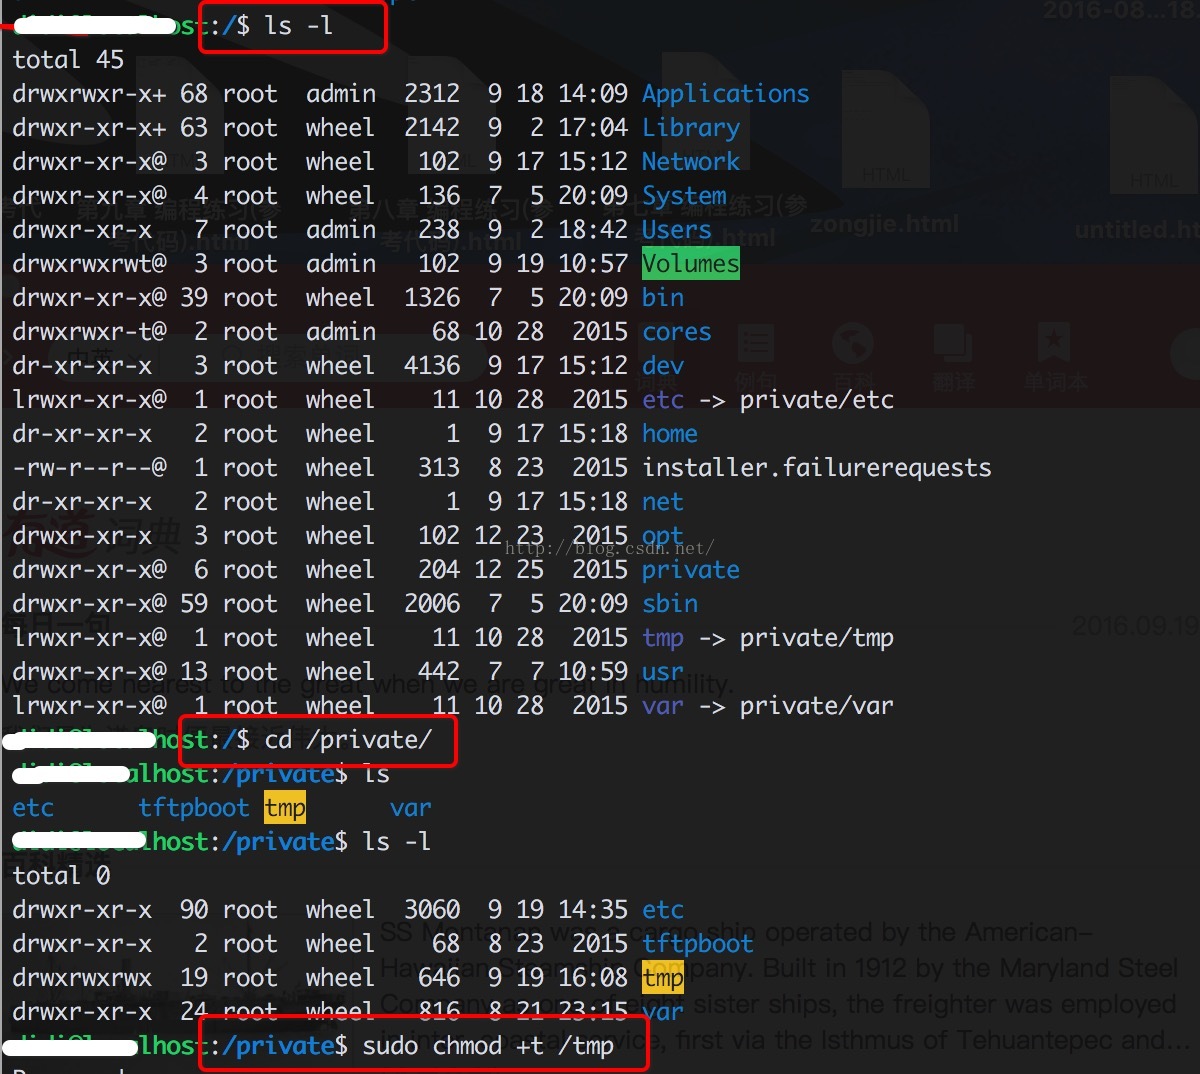Click the faint 百科 globe icon
The height and width of the screenshot is (1074, 1200).
853,345
